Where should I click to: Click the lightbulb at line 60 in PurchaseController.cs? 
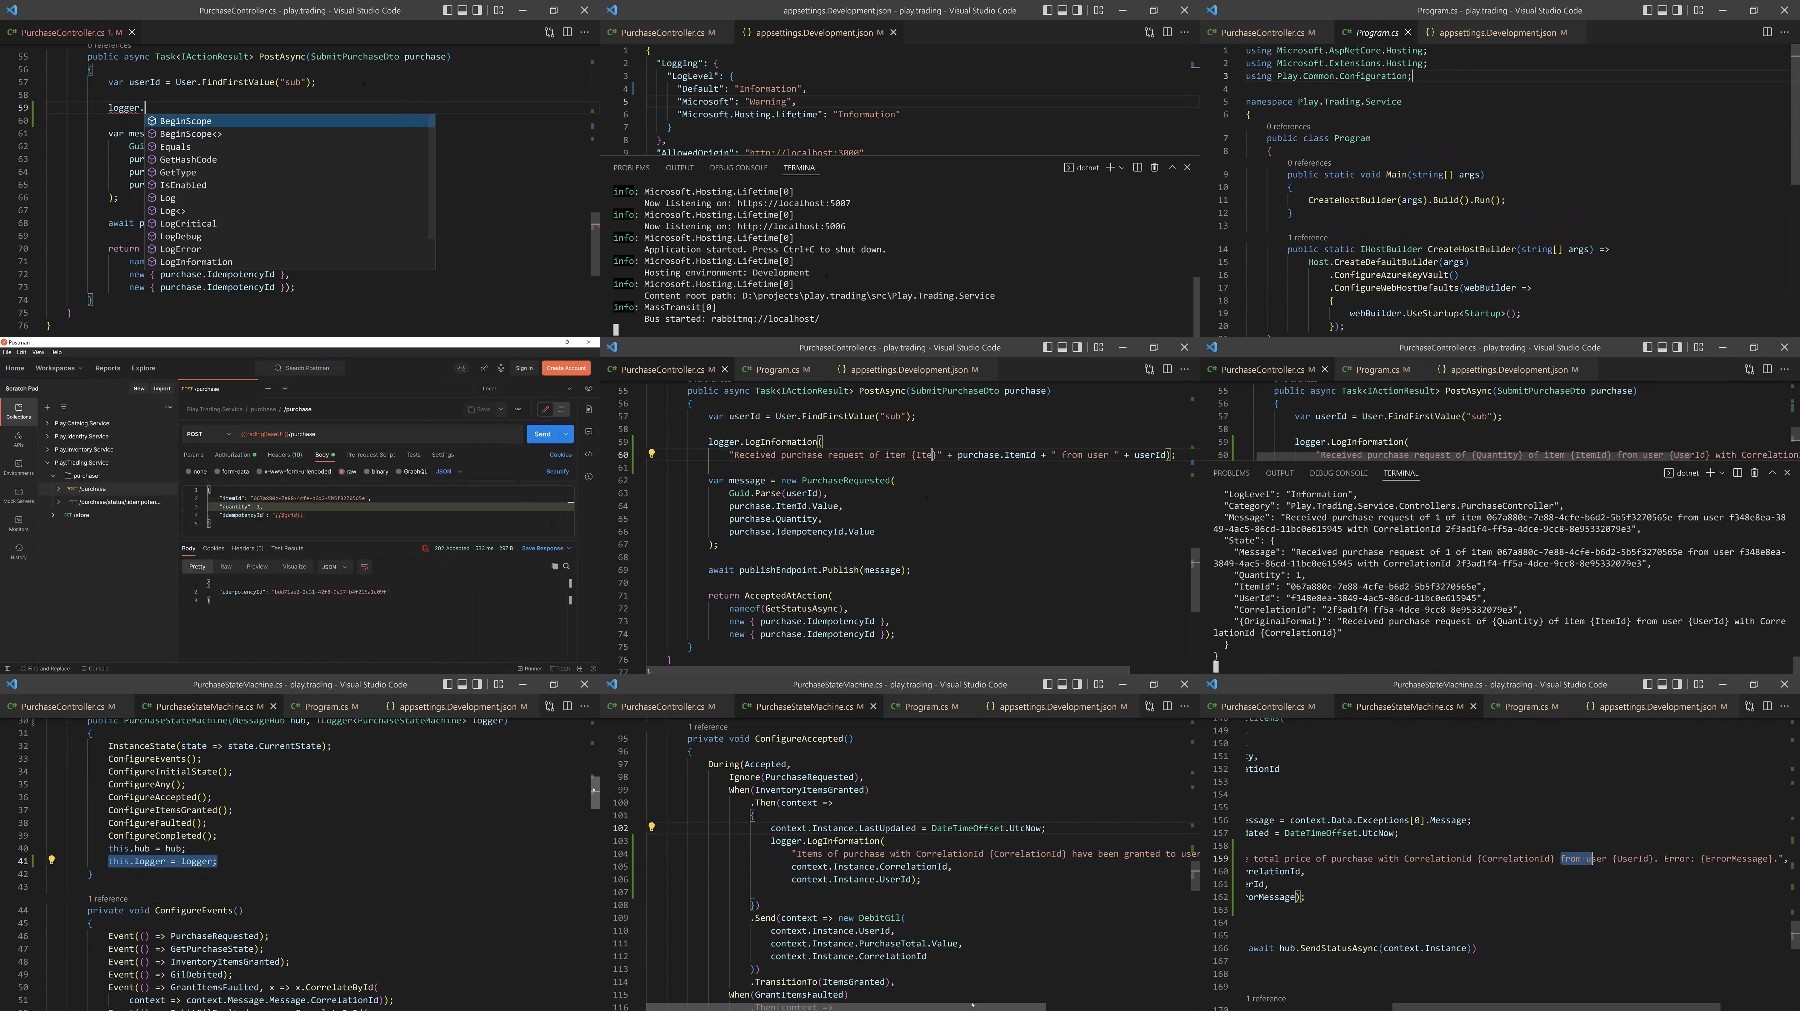(x=651, y=454)
